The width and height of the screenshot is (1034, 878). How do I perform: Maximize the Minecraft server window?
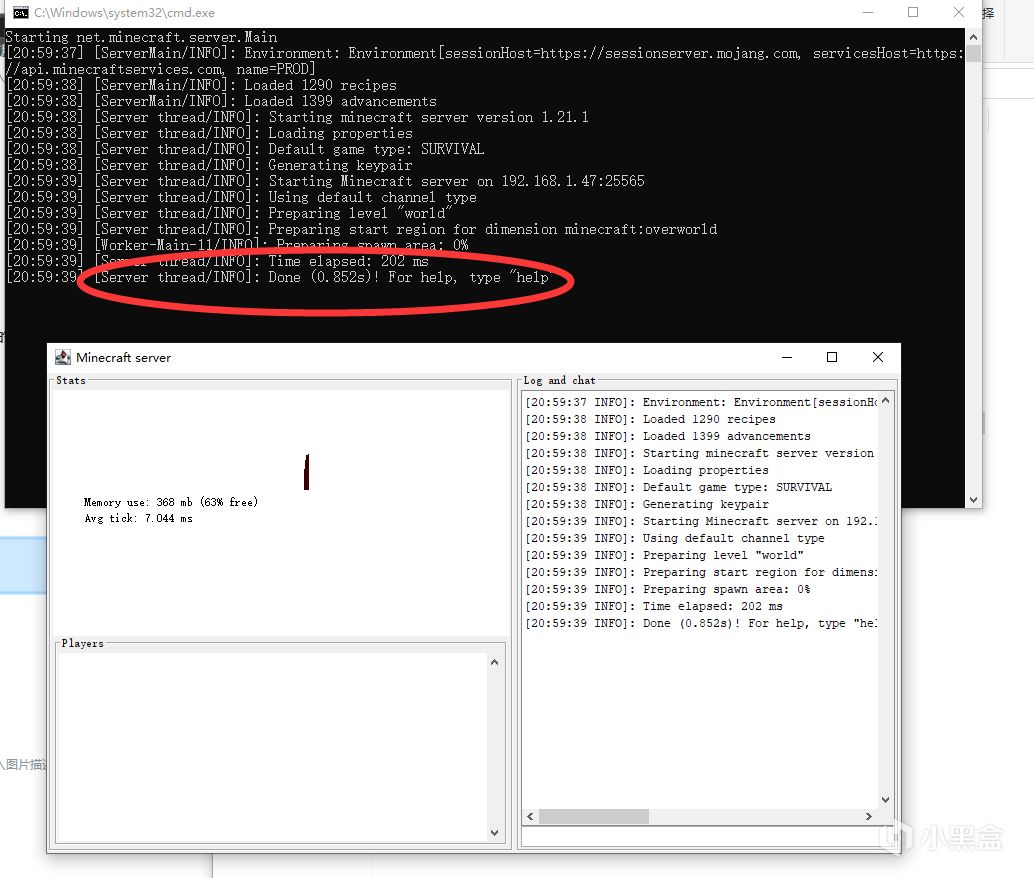[x=832, y=357]
